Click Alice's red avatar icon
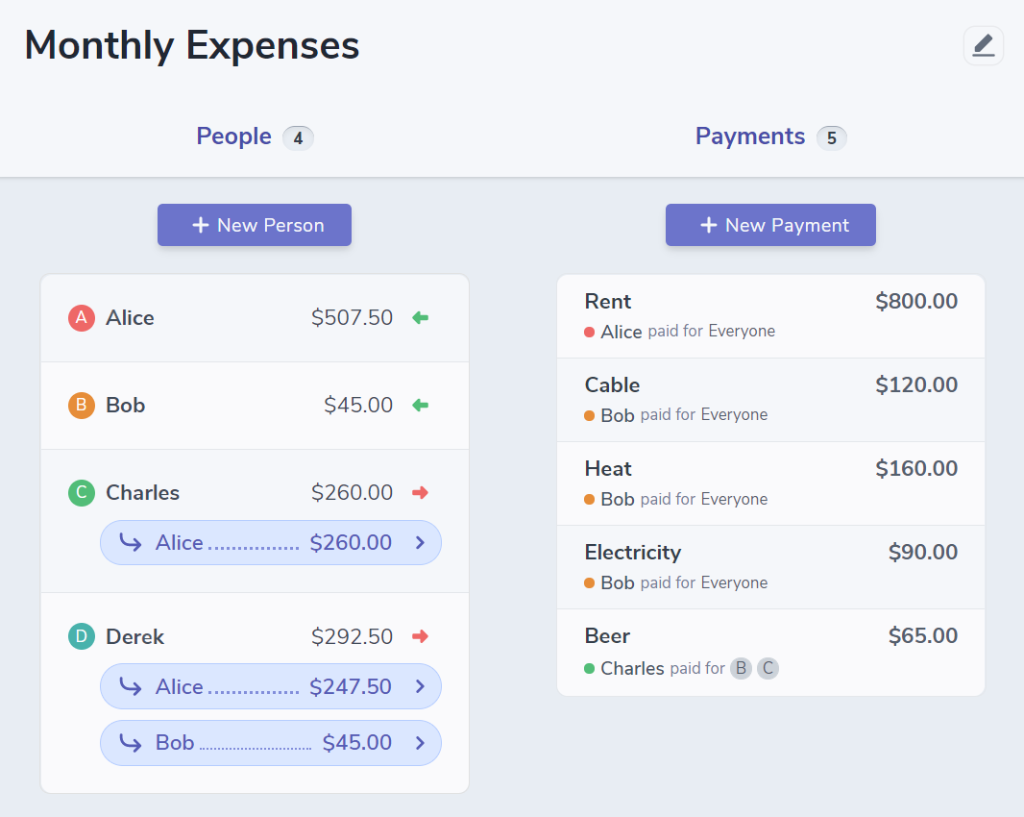The height and width of the screenshot is (817, 1024). tap(80, 317)
